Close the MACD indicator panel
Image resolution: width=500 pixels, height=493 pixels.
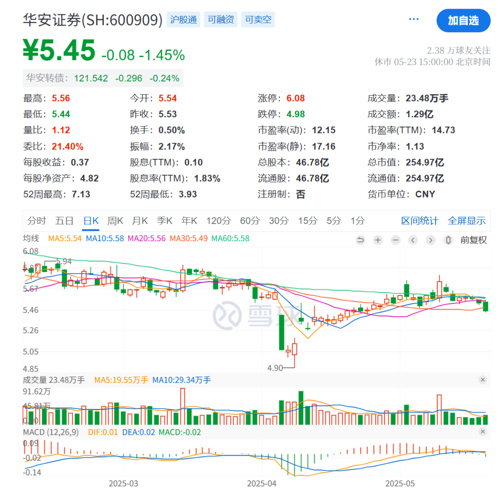click(x=482, y=432)
